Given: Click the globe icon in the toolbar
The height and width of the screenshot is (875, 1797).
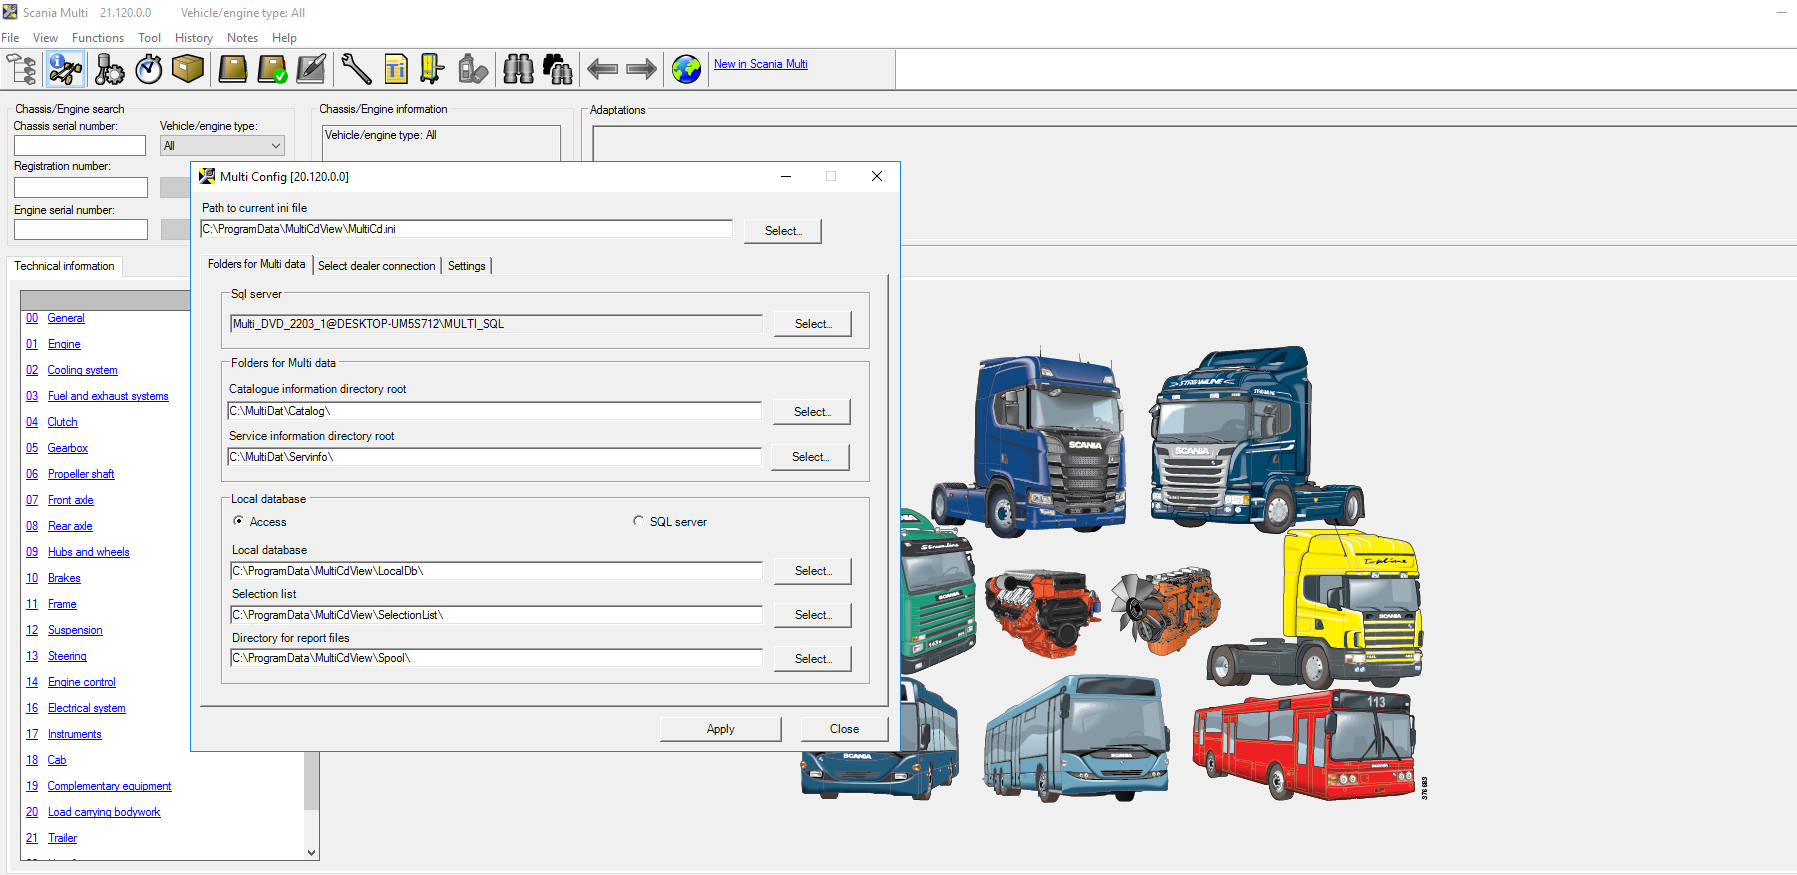Looking at the screenshot, I should 686,69.
